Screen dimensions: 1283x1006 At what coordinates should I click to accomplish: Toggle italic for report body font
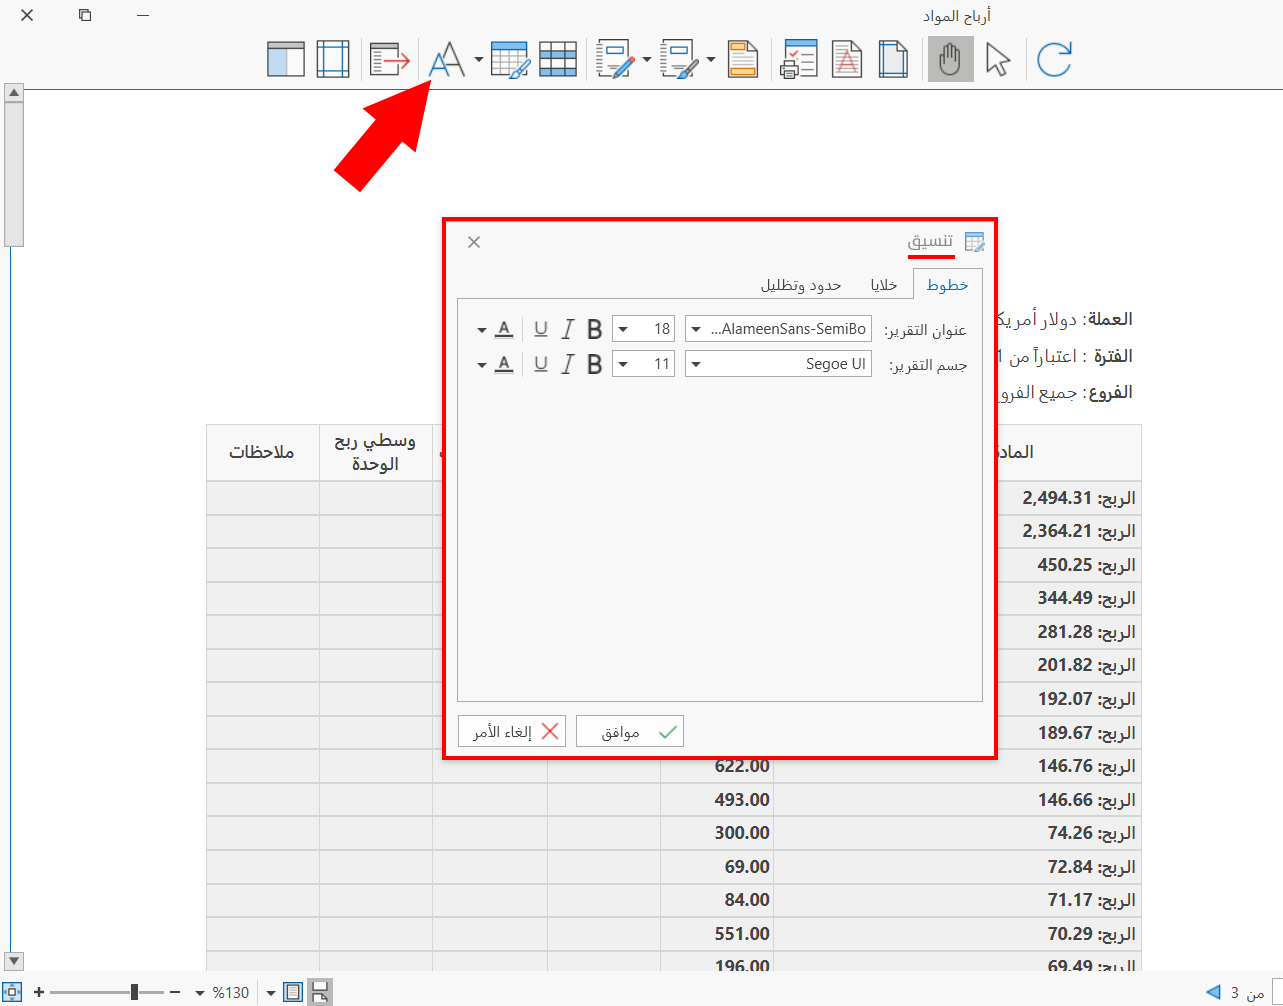point(567,364)
